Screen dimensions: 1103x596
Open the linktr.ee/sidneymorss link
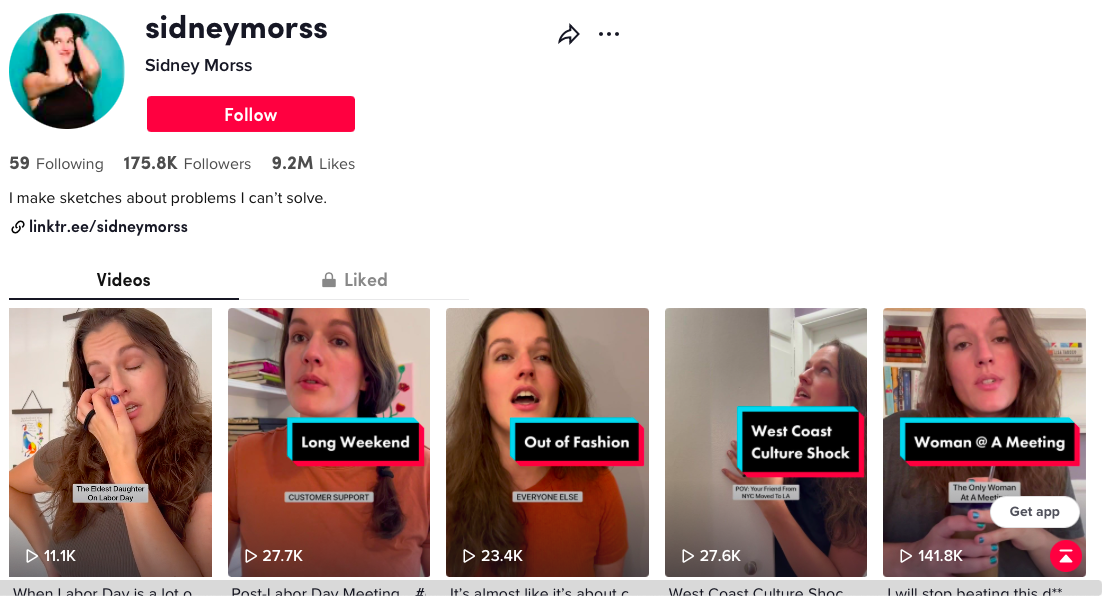(108, 227)
